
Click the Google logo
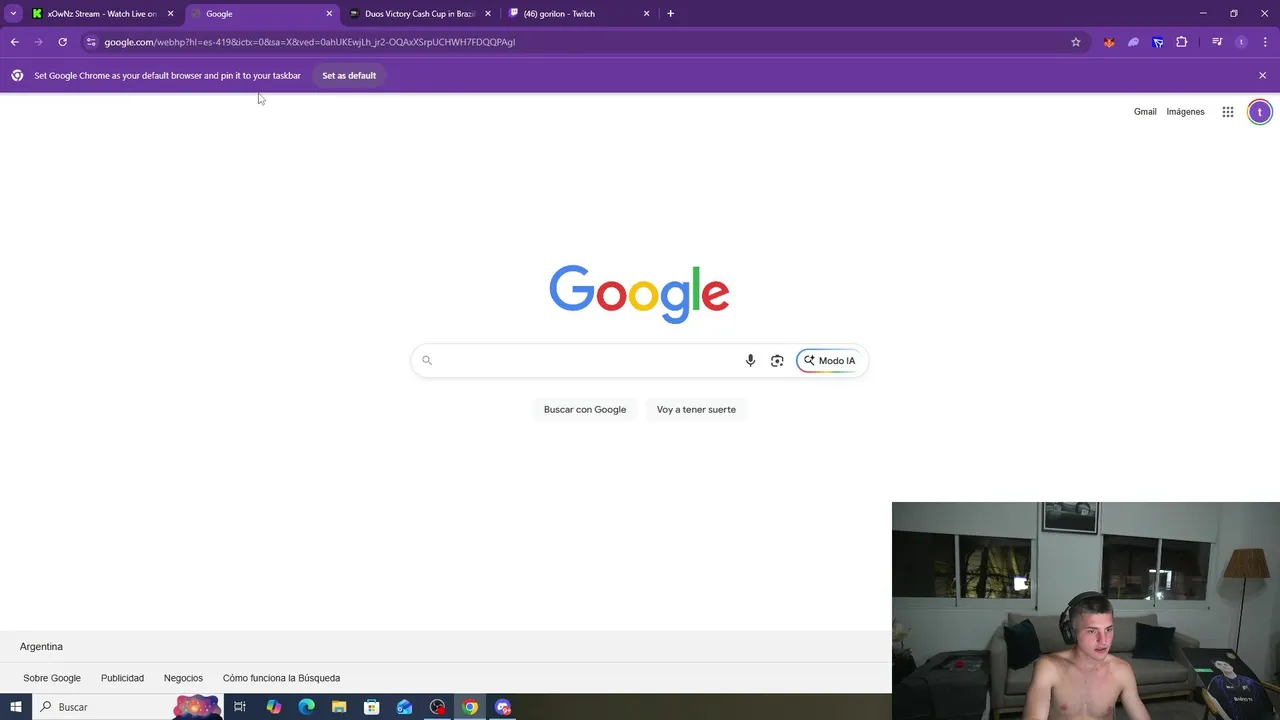639,294
